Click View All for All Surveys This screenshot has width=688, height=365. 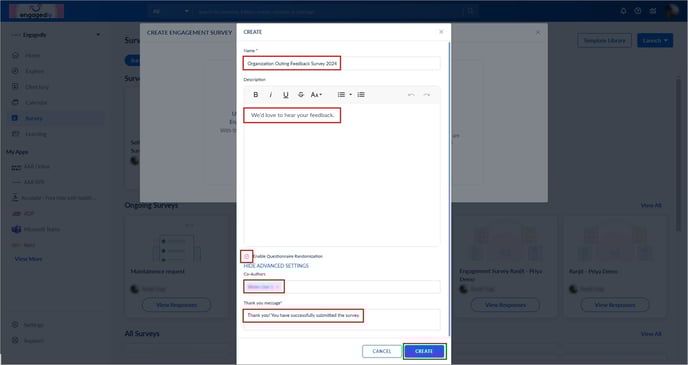(651, 334)
